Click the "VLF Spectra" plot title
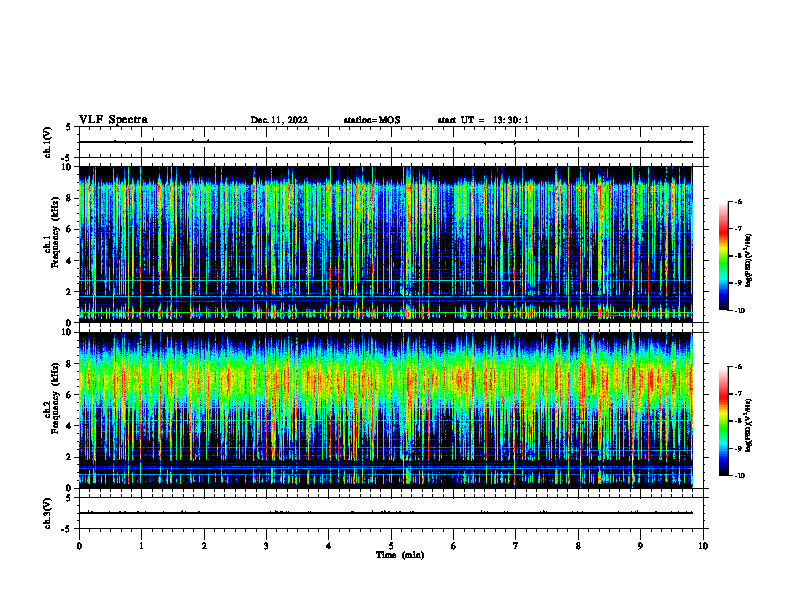This screenshot has width=792, height=612. [x=113, y=120]
